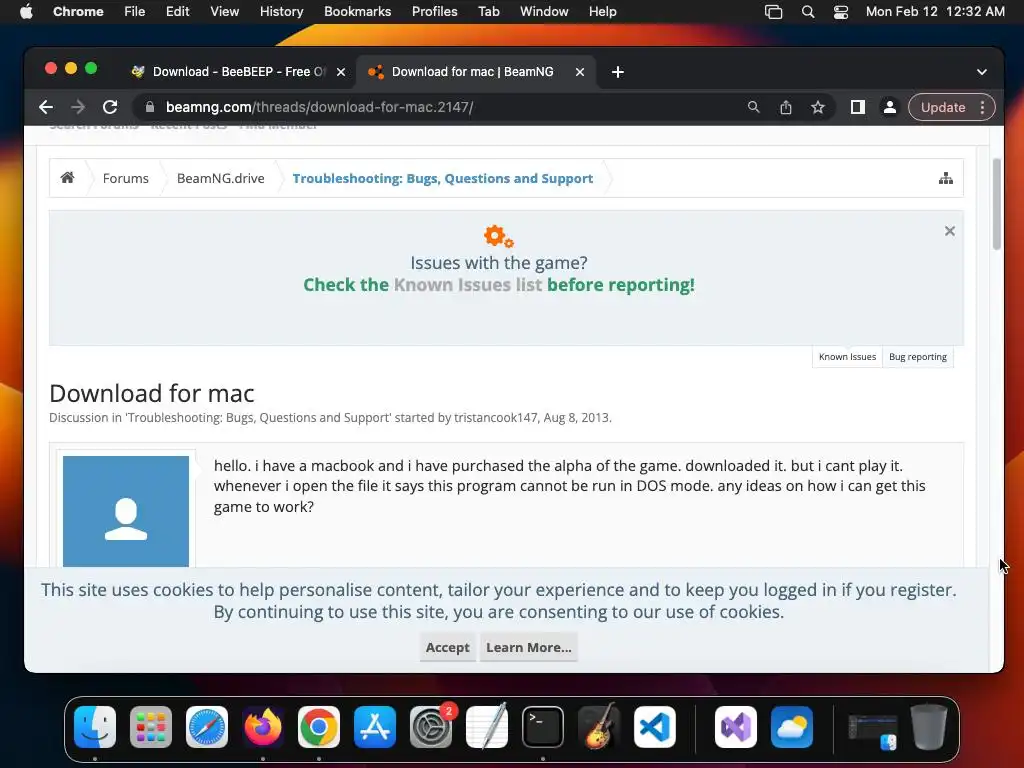Image resolution: width=1024 pixels, height=768 pixels.
Task: Open the BeamNG.drive breadcrumb link
Action: [x=221, y=178]
